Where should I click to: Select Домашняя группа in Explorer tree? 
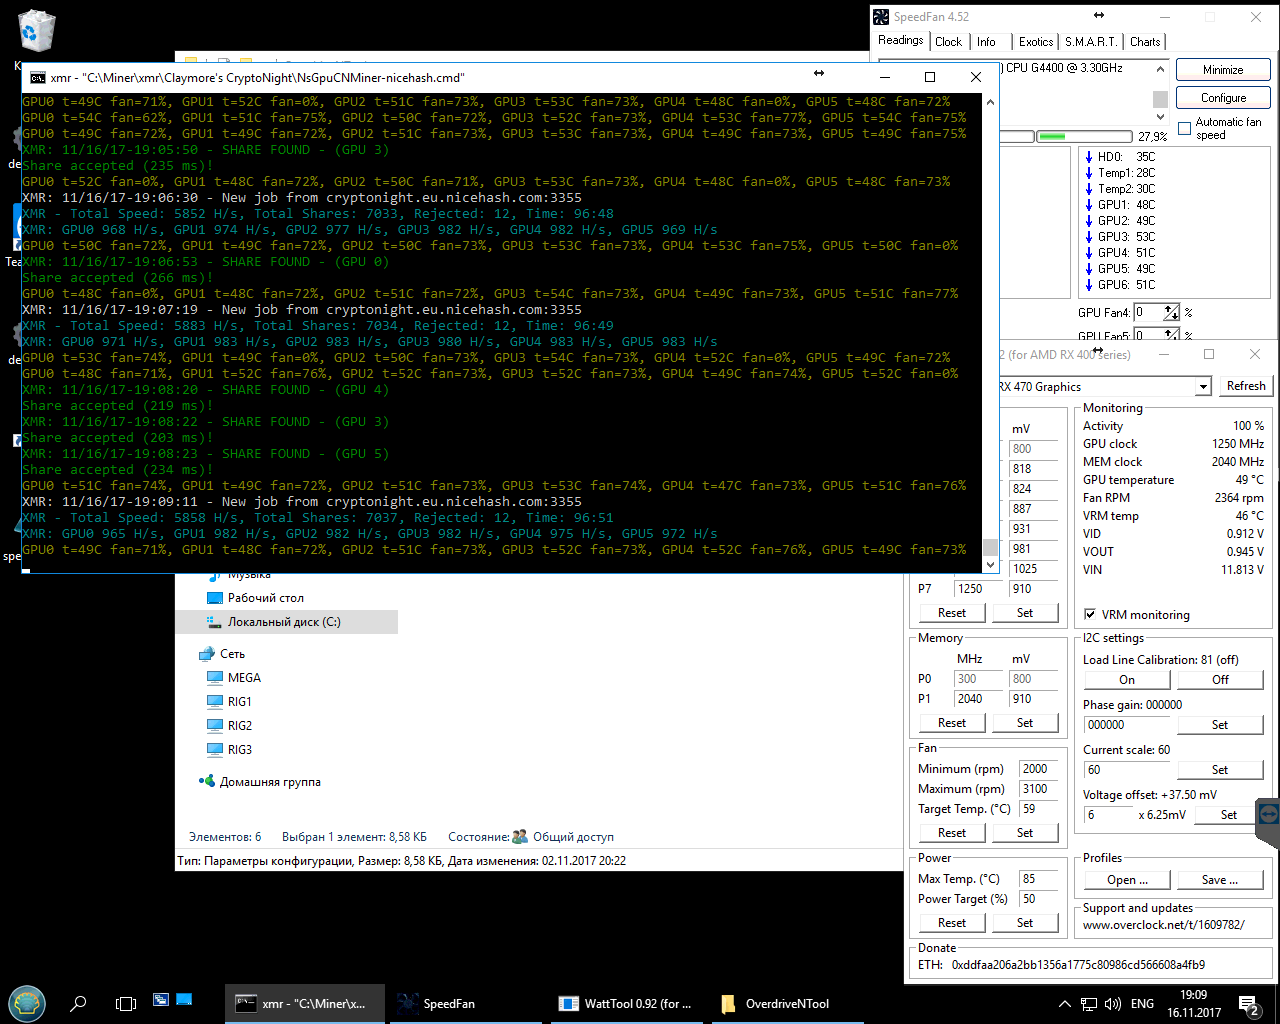[x=260, y=781]
